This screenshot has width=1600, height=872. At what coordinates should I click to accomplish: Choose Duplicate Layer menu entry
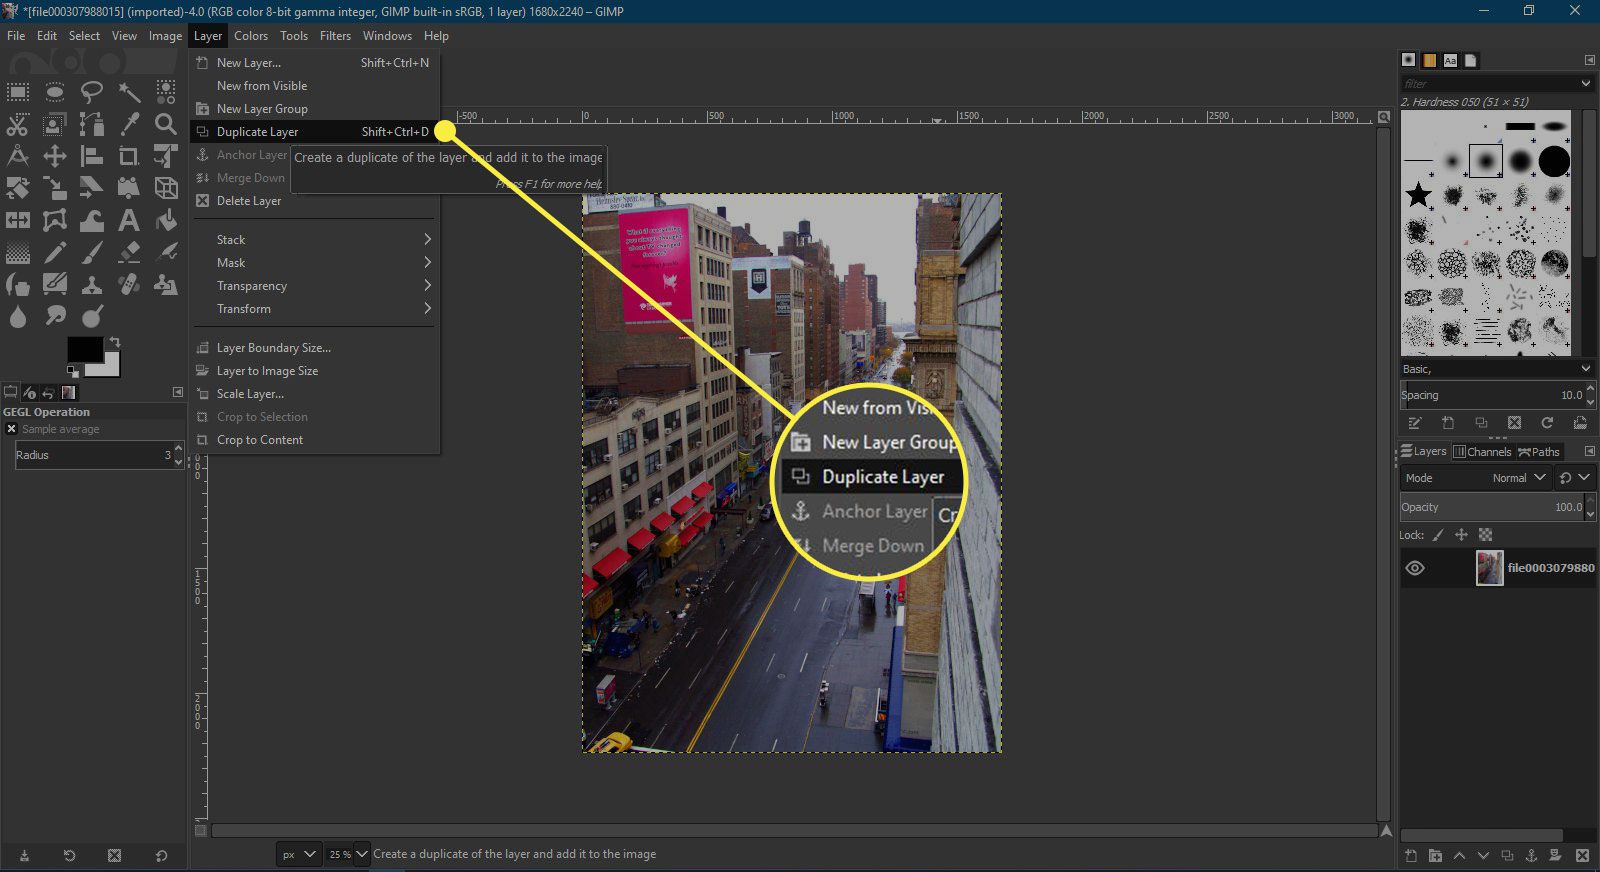[315, 132]
